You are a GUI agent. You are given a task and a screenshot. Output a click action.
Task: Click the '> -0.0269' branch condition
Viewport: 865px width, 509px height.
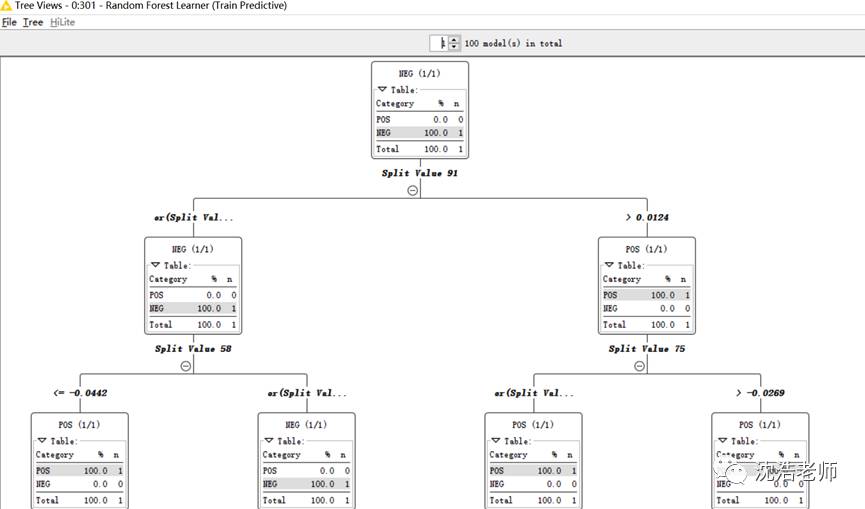click(760, 393)
